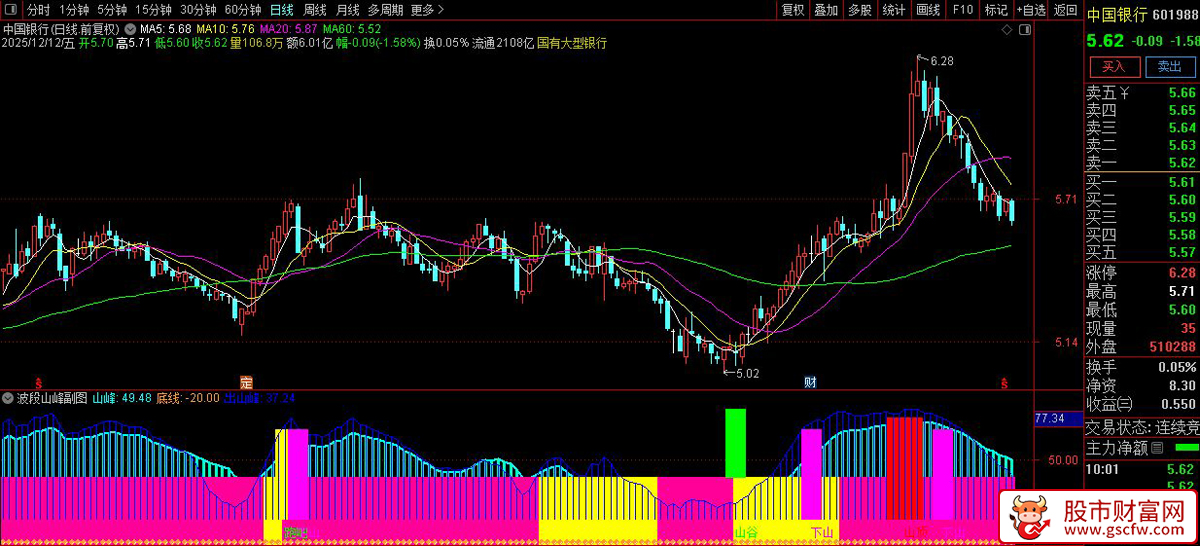Click the 6.28 high price marker
The image size is (1200, 546).
941,61
